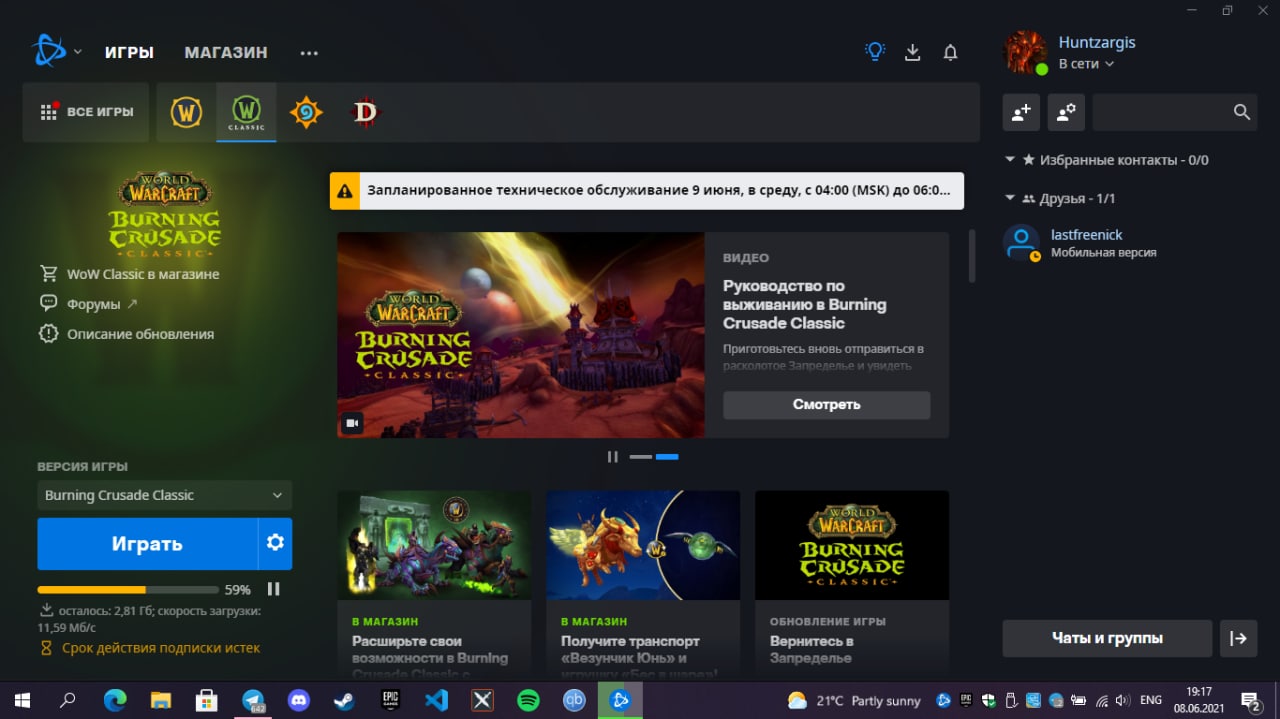Viewport: 1280px width, 719px height.
Task: Open the Вернитесь в Запределье update card
Action: pos(852,583)
